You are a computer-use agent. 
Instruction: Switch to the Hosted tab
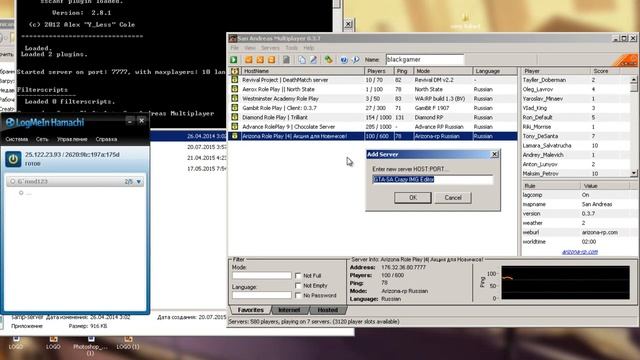pyautogui.click(x=327, y=310)
